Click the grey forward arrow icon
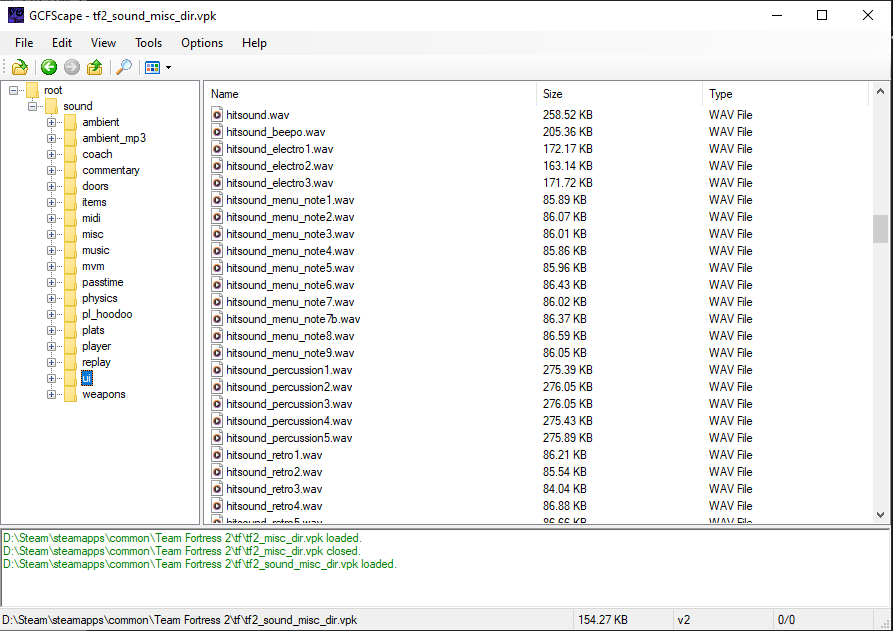 [x=72, y=67]
